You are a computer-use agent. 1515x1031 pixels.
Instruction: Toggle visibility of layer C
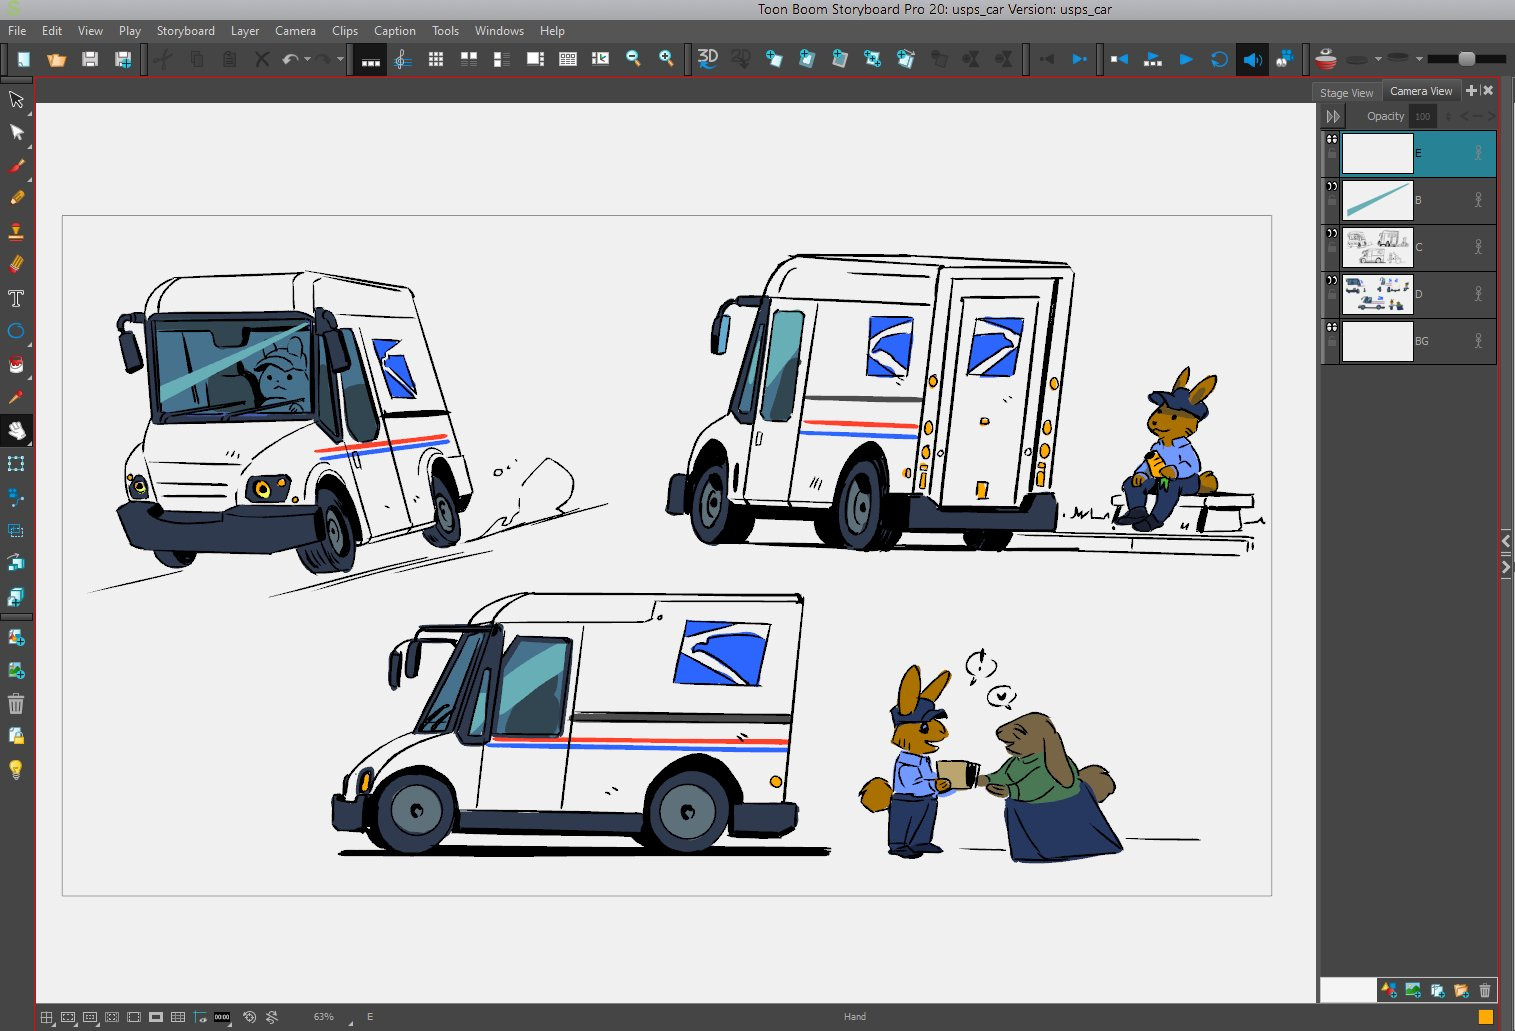point(1332,233)
